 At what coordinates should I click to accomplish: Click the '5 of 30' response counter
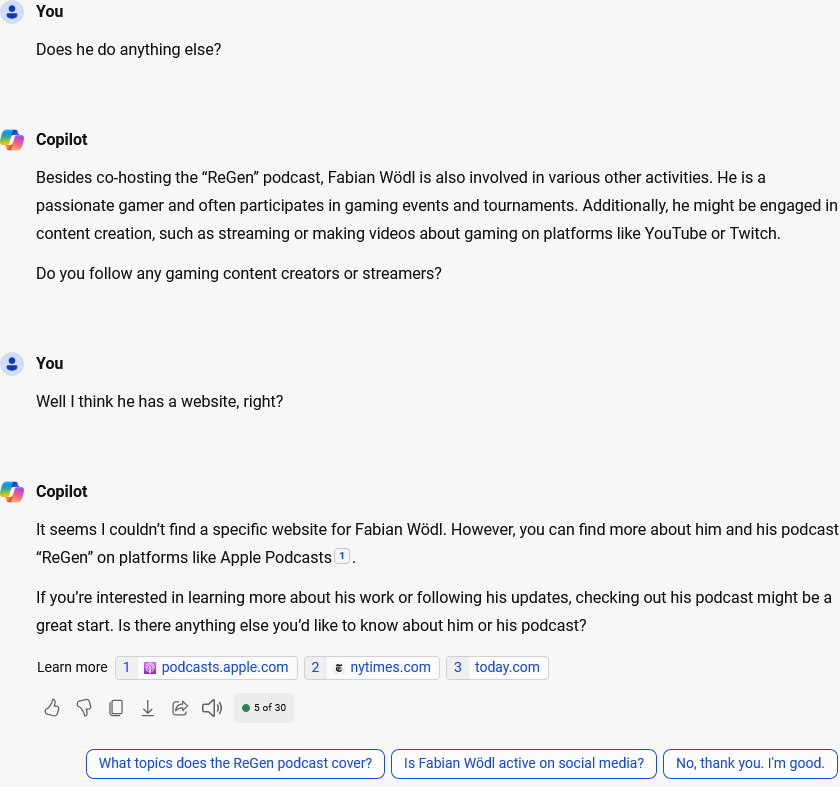point(264,708)
